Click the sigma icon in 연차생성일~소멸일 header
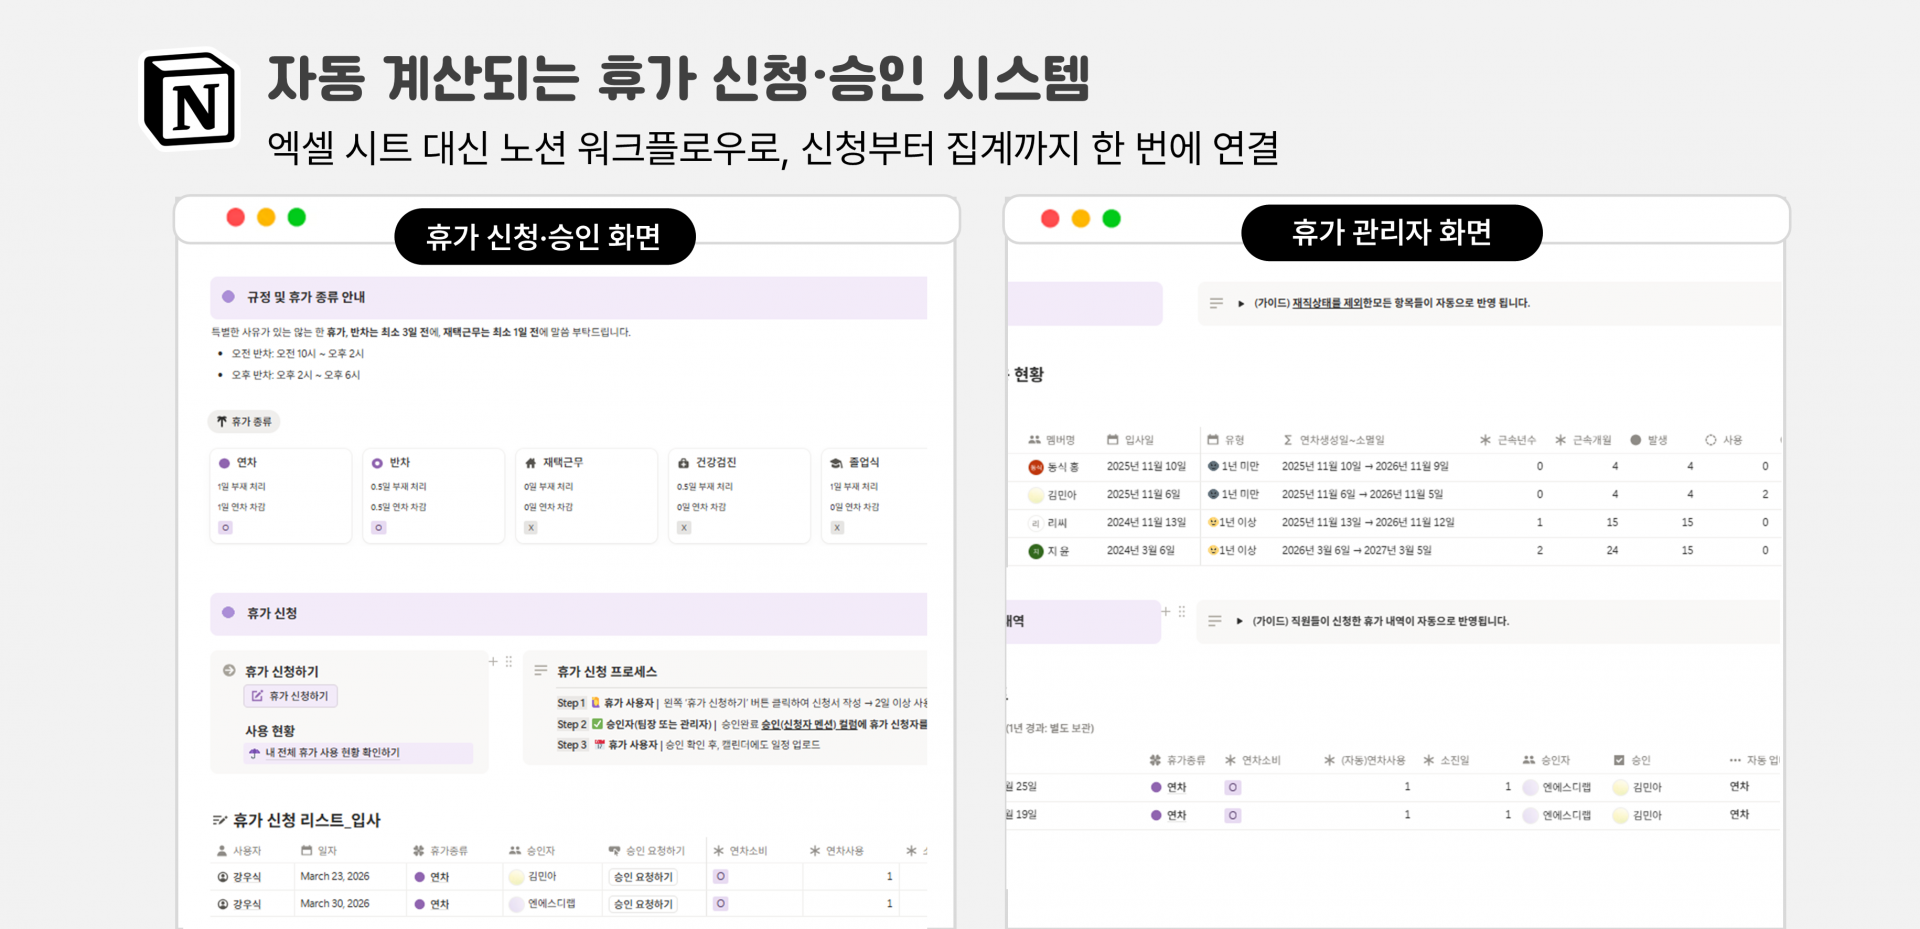Viewport: 1920px width, 929px height. pyautogui.click(x=1288, y=440)
